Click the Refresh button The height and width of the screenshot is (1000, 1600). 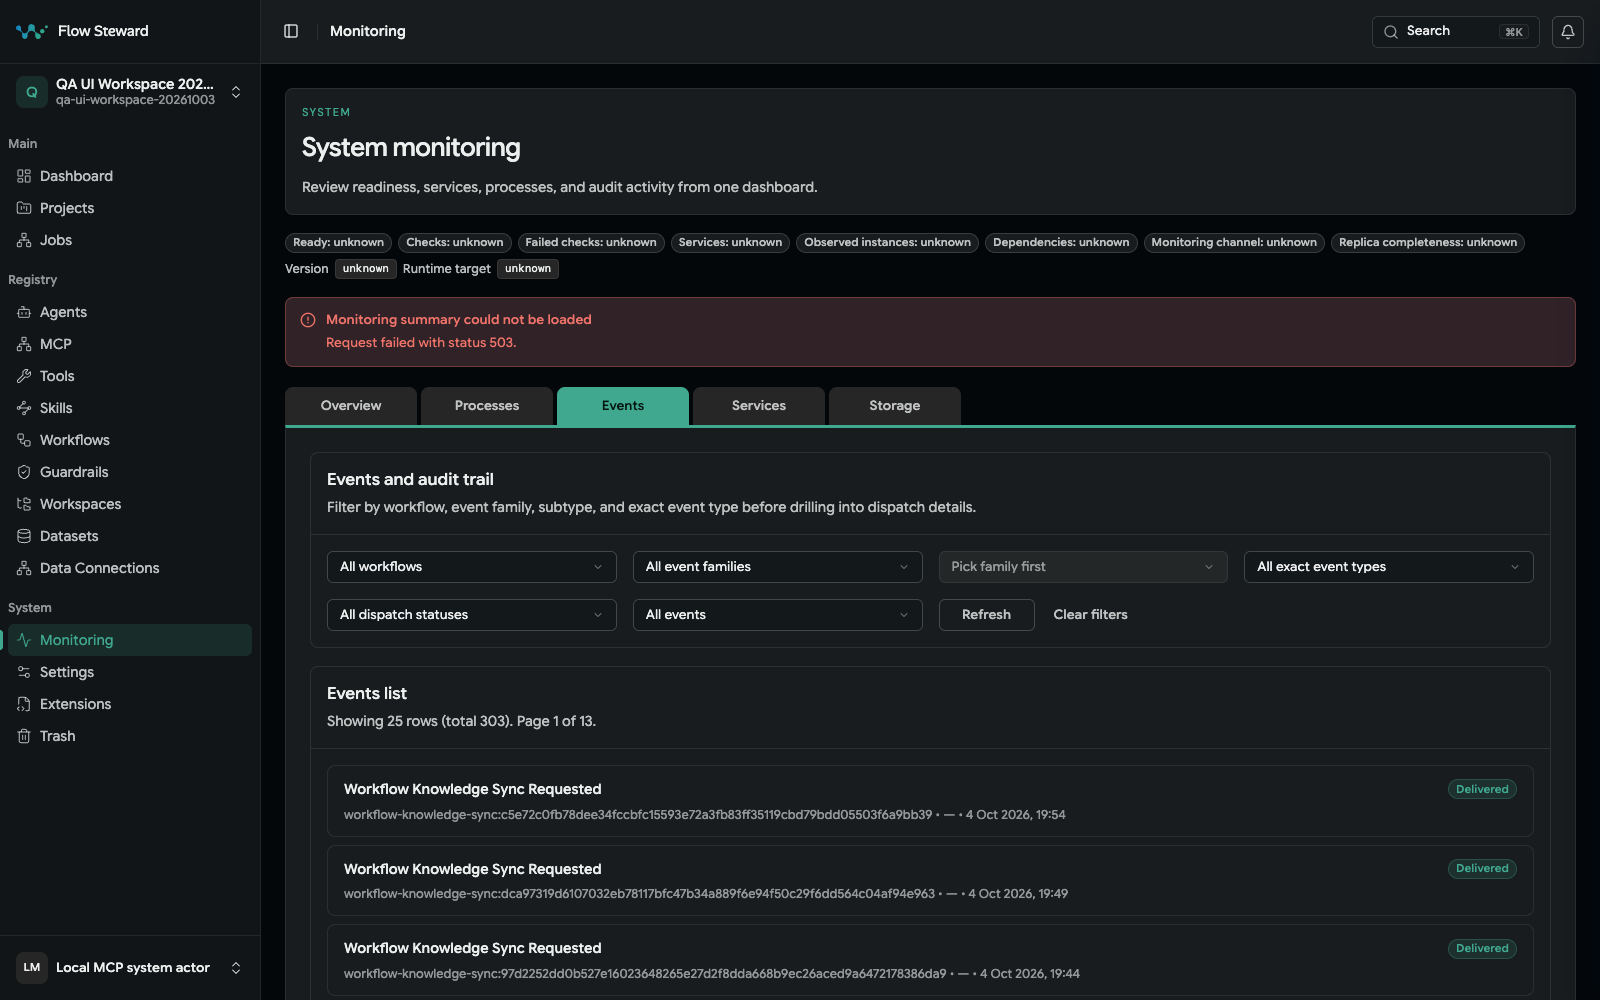pyautogui.click(x=987, y=615)
